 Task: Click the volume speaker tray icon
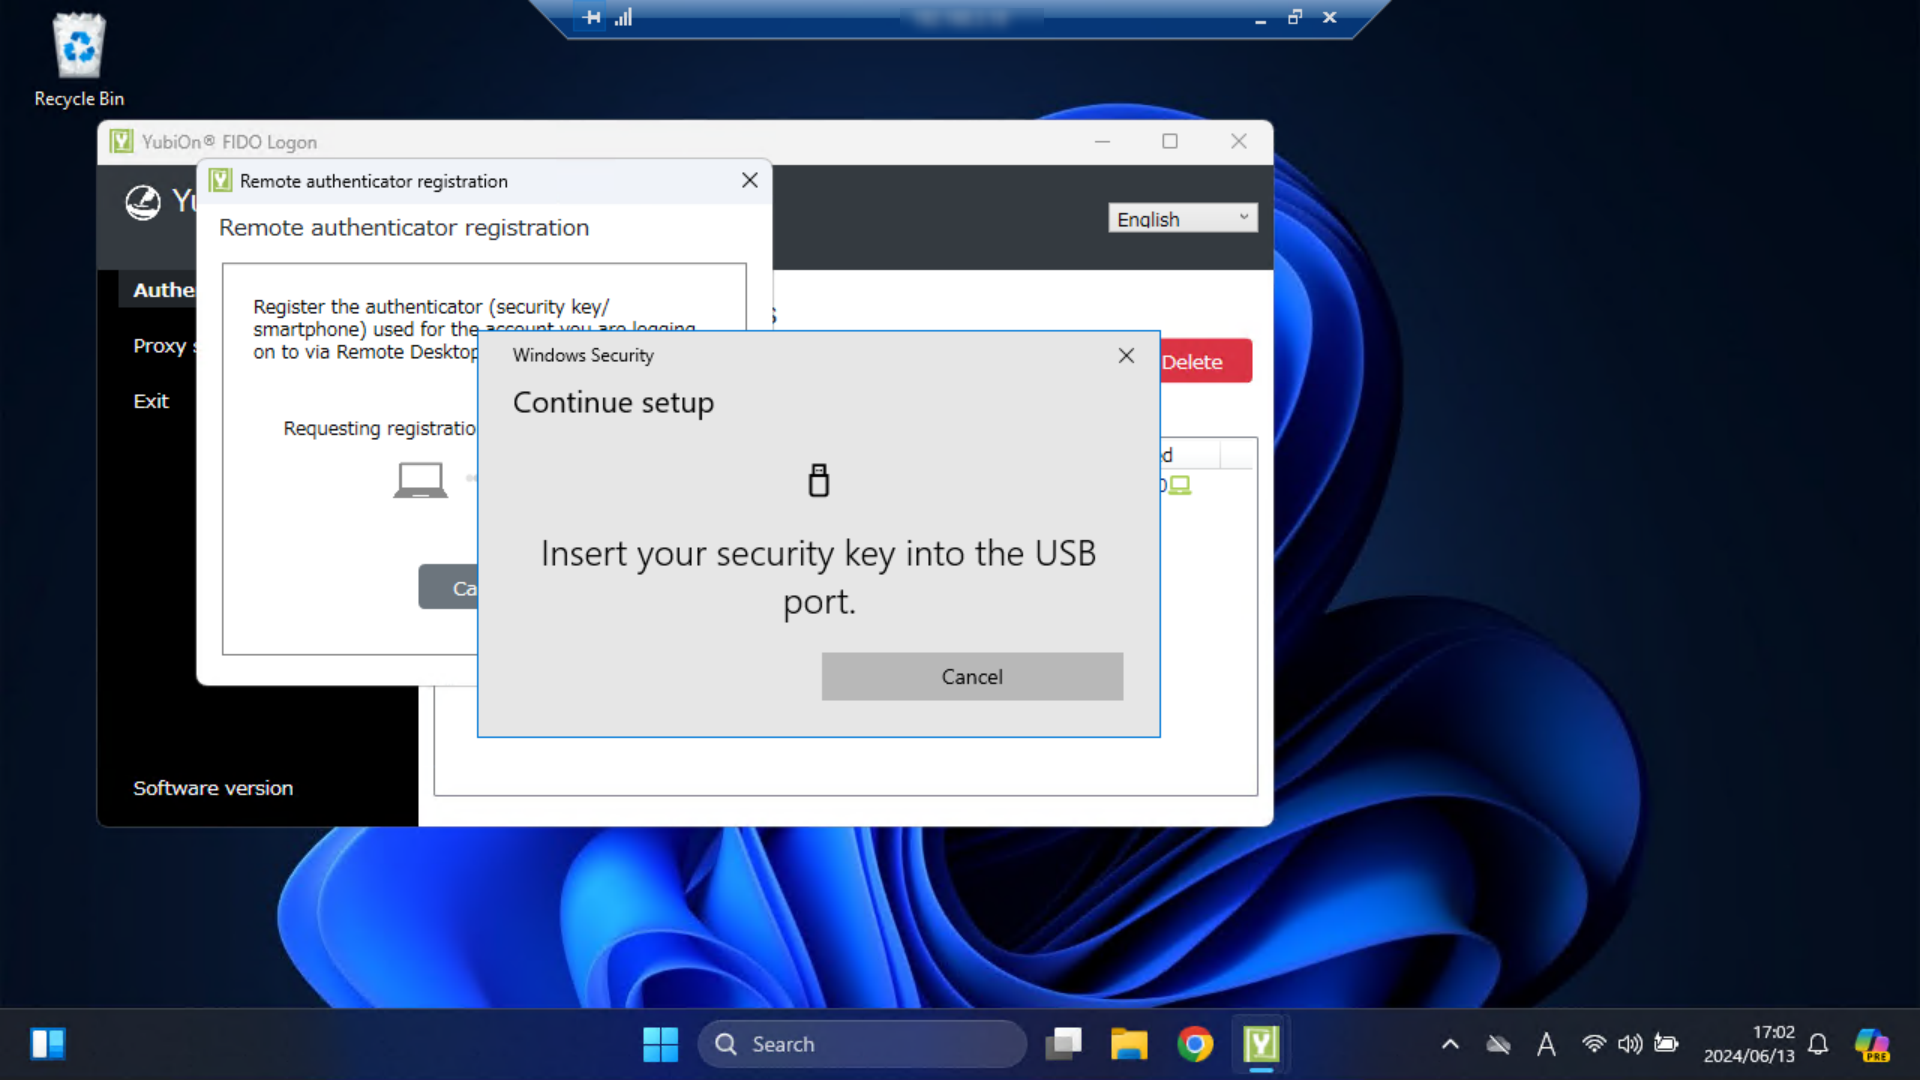click(x=1630, y=1044)
